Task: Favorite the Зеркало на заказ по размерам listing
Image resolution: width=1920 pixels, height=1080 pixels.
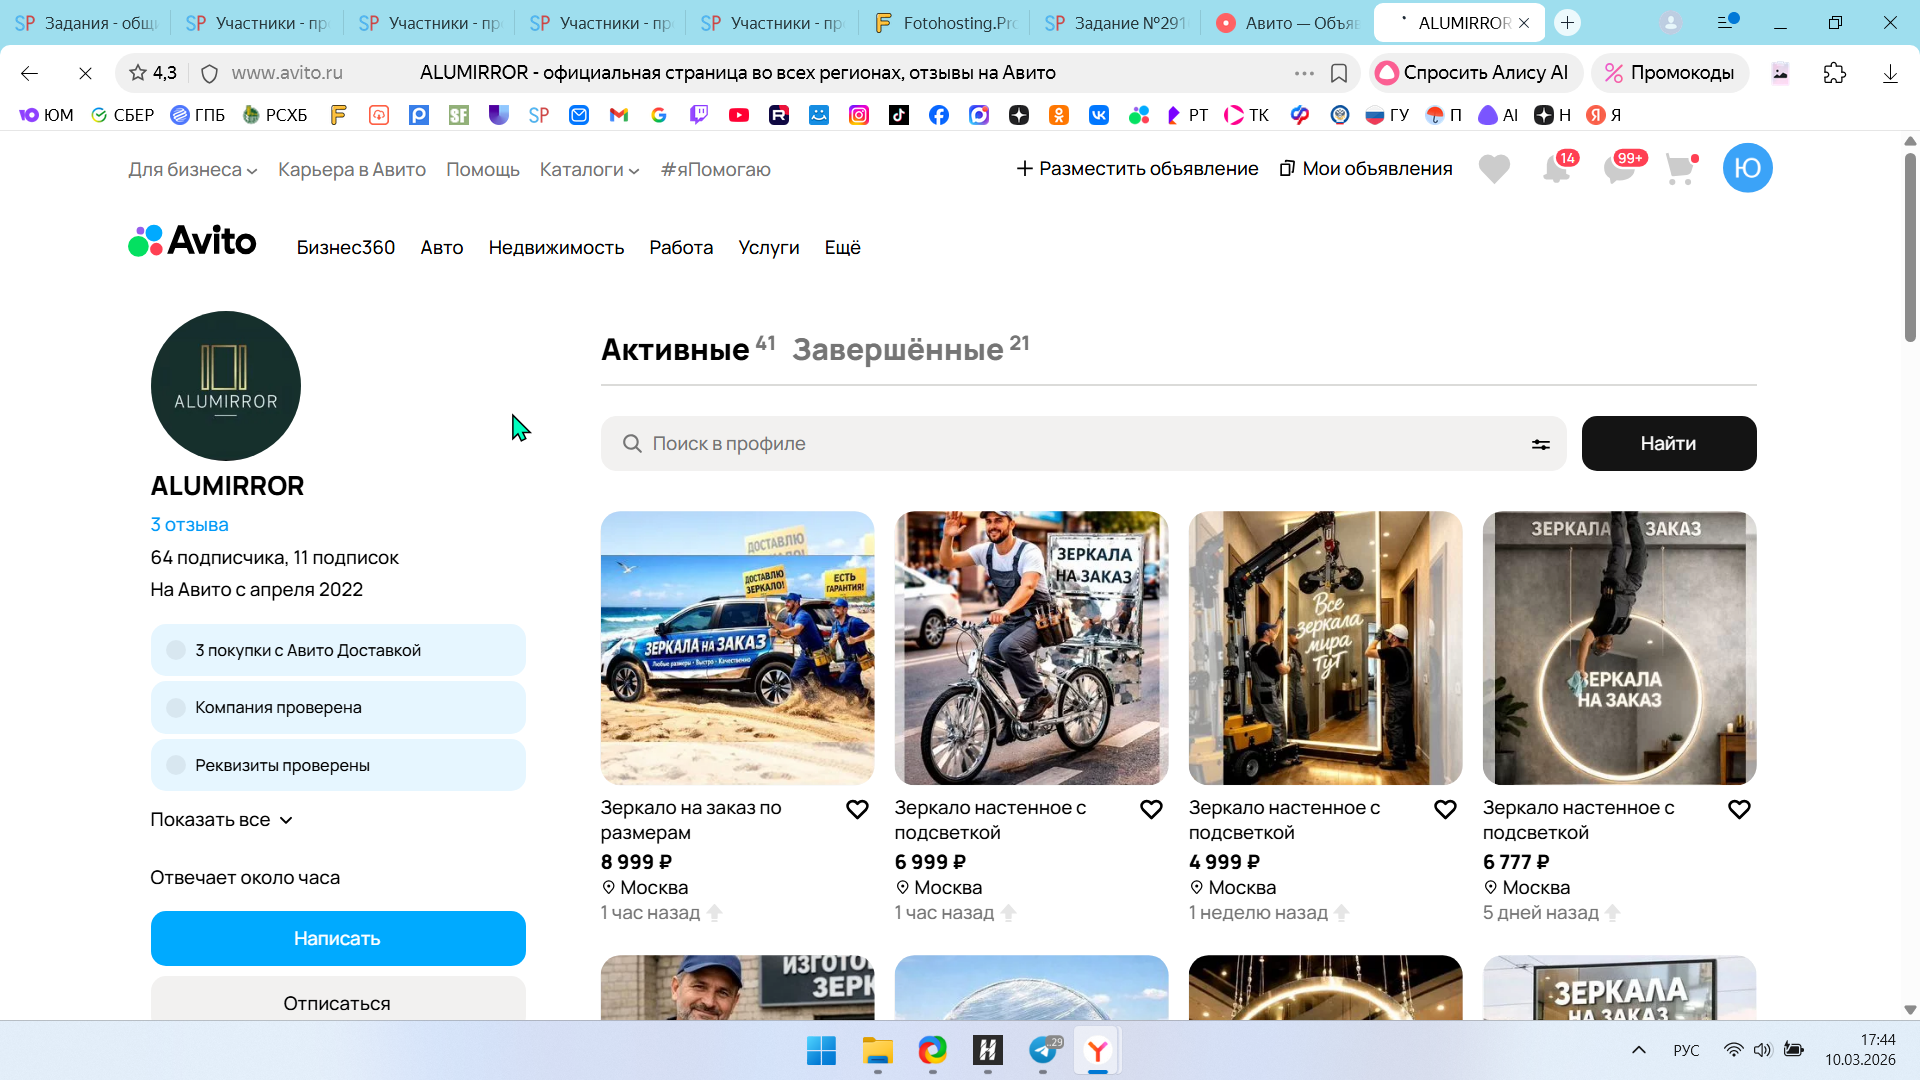Action: [857, 809]
